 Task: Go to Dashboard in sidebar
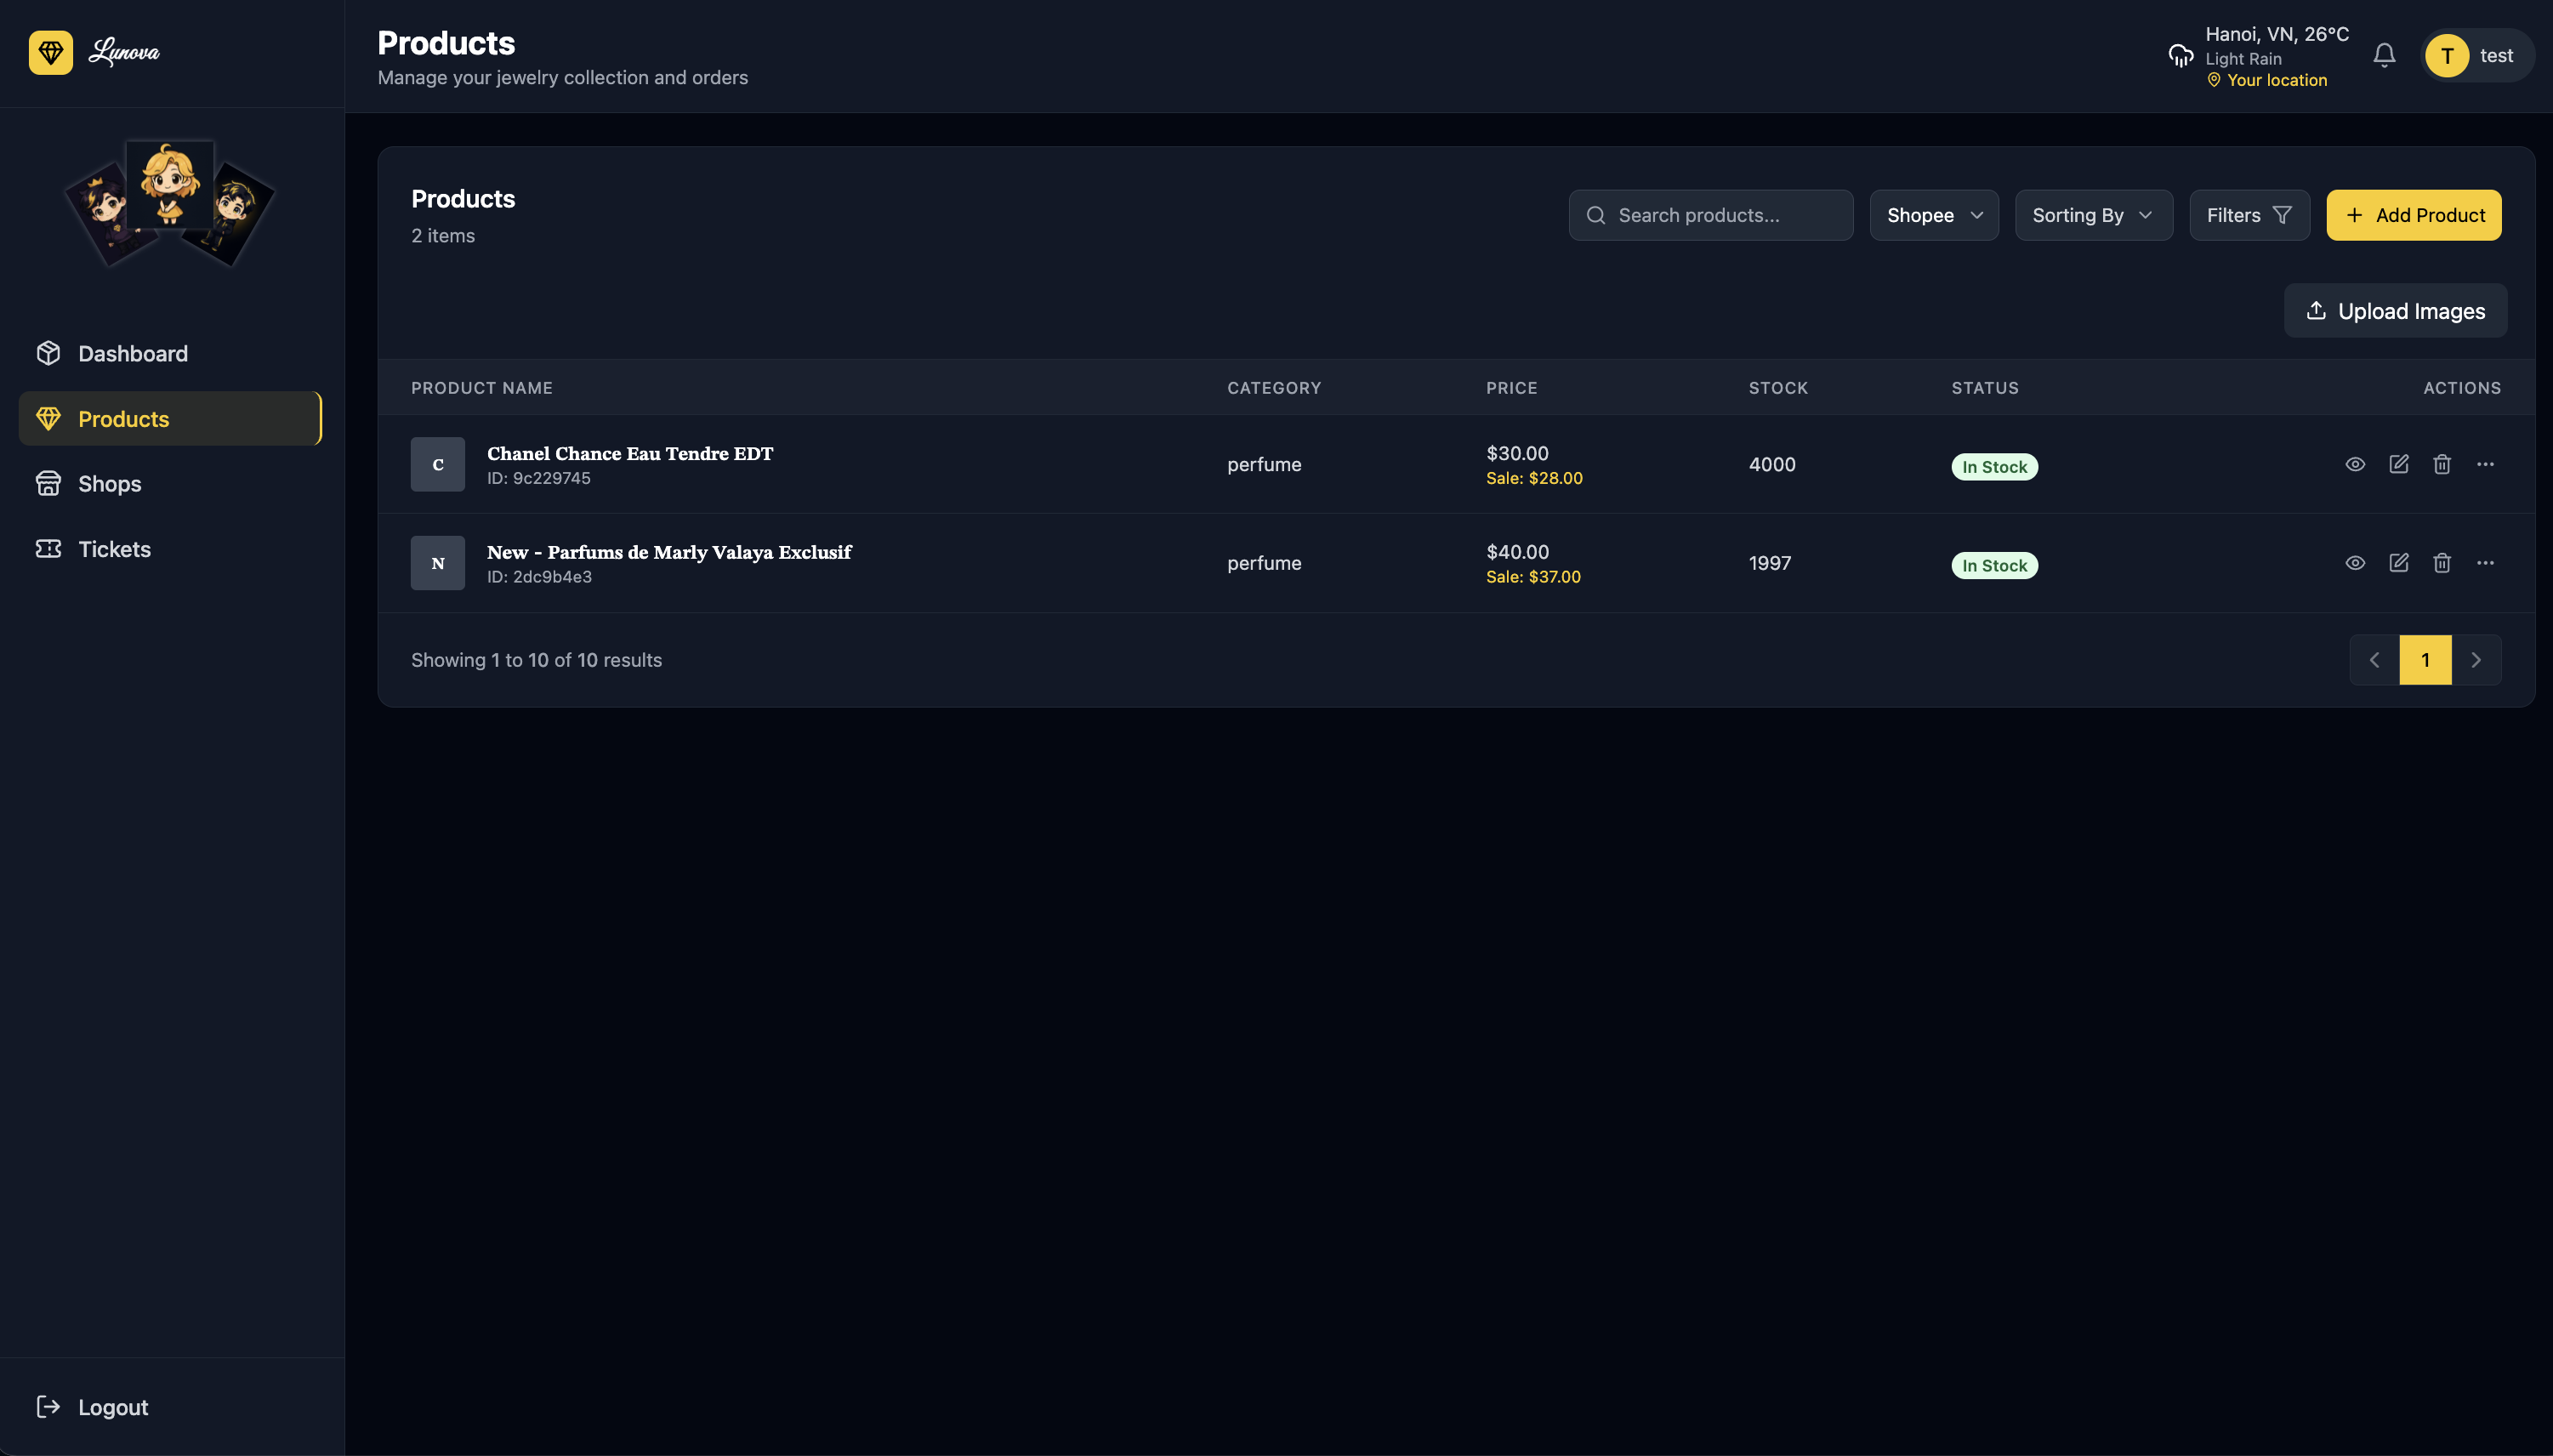coord(132,354)
